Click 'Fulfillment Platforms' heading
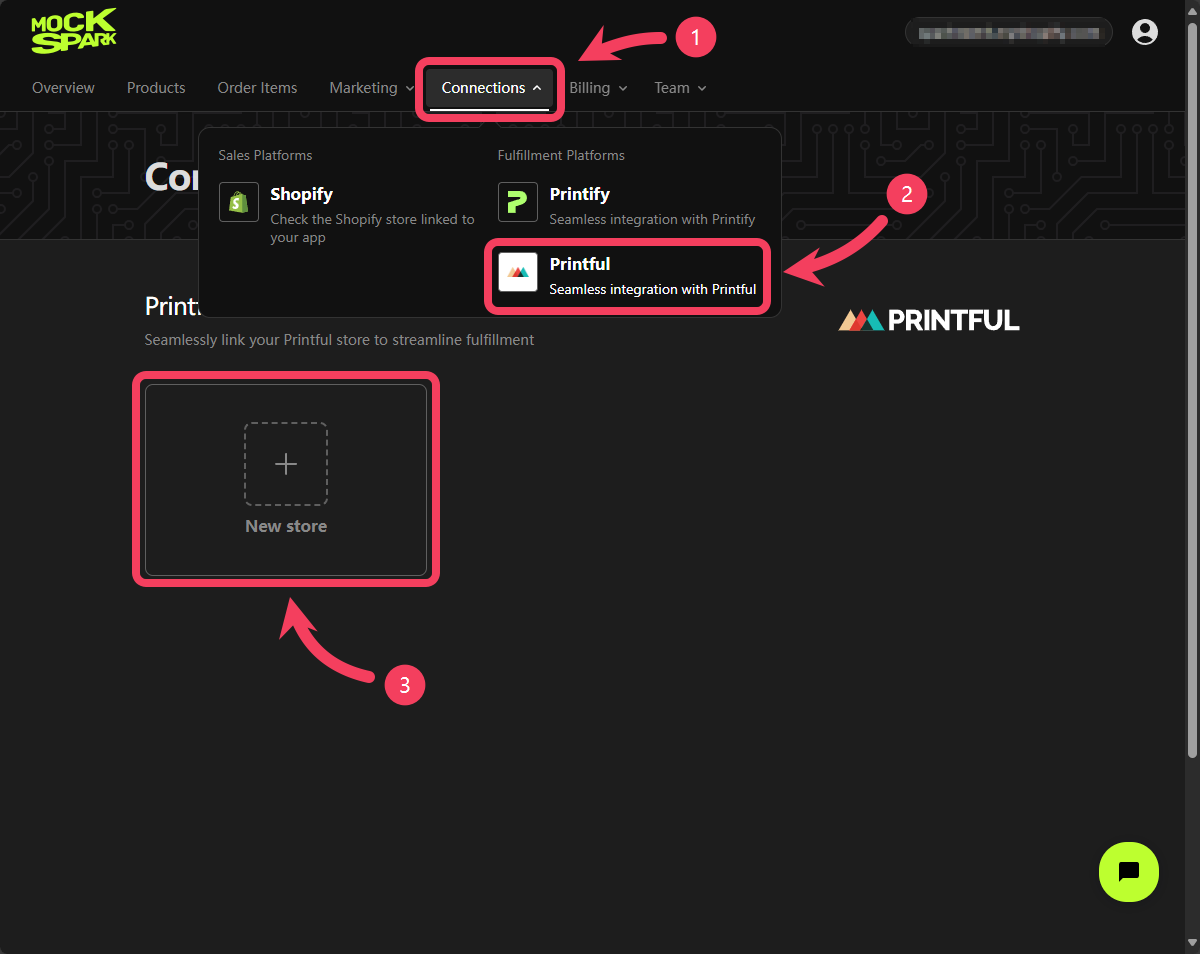1200x954 pixels. (x=561, y=155)
